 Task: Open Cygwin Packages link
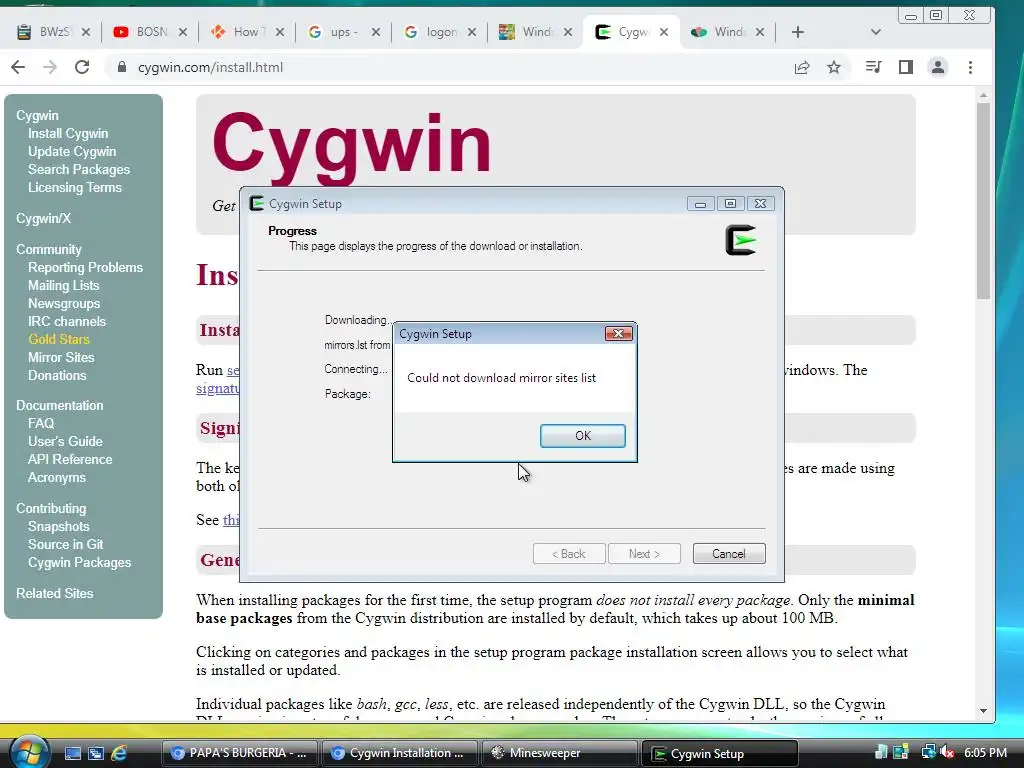click(x=80, y=562)
